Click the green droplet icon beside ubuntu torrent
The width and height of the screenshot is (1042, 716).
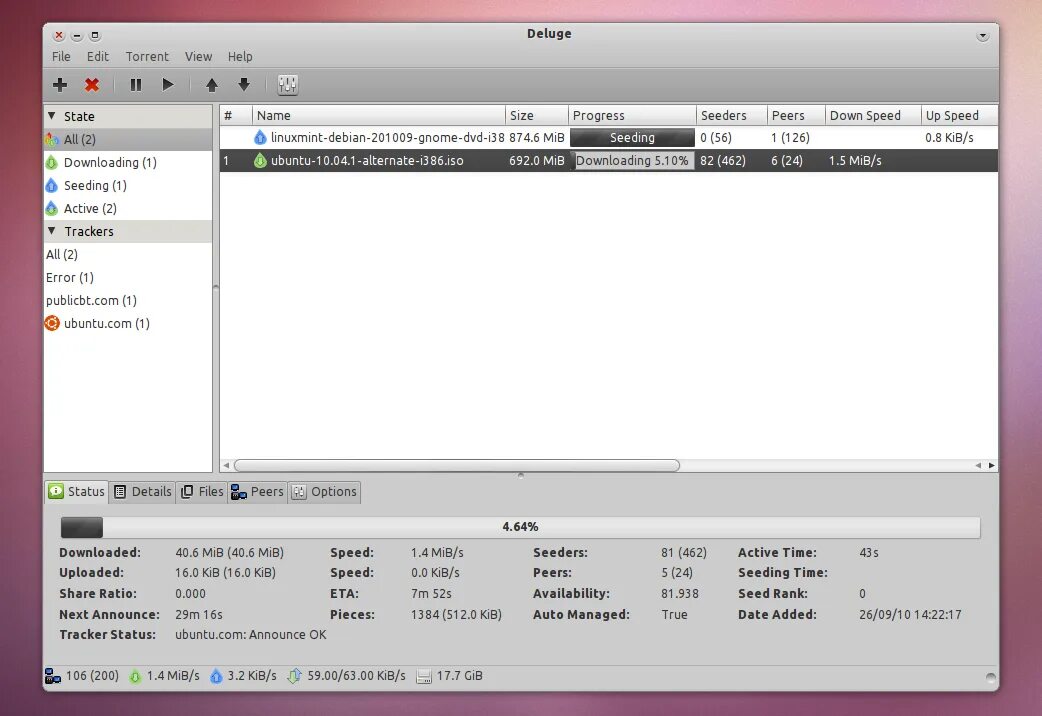click(x=260, y=160)
